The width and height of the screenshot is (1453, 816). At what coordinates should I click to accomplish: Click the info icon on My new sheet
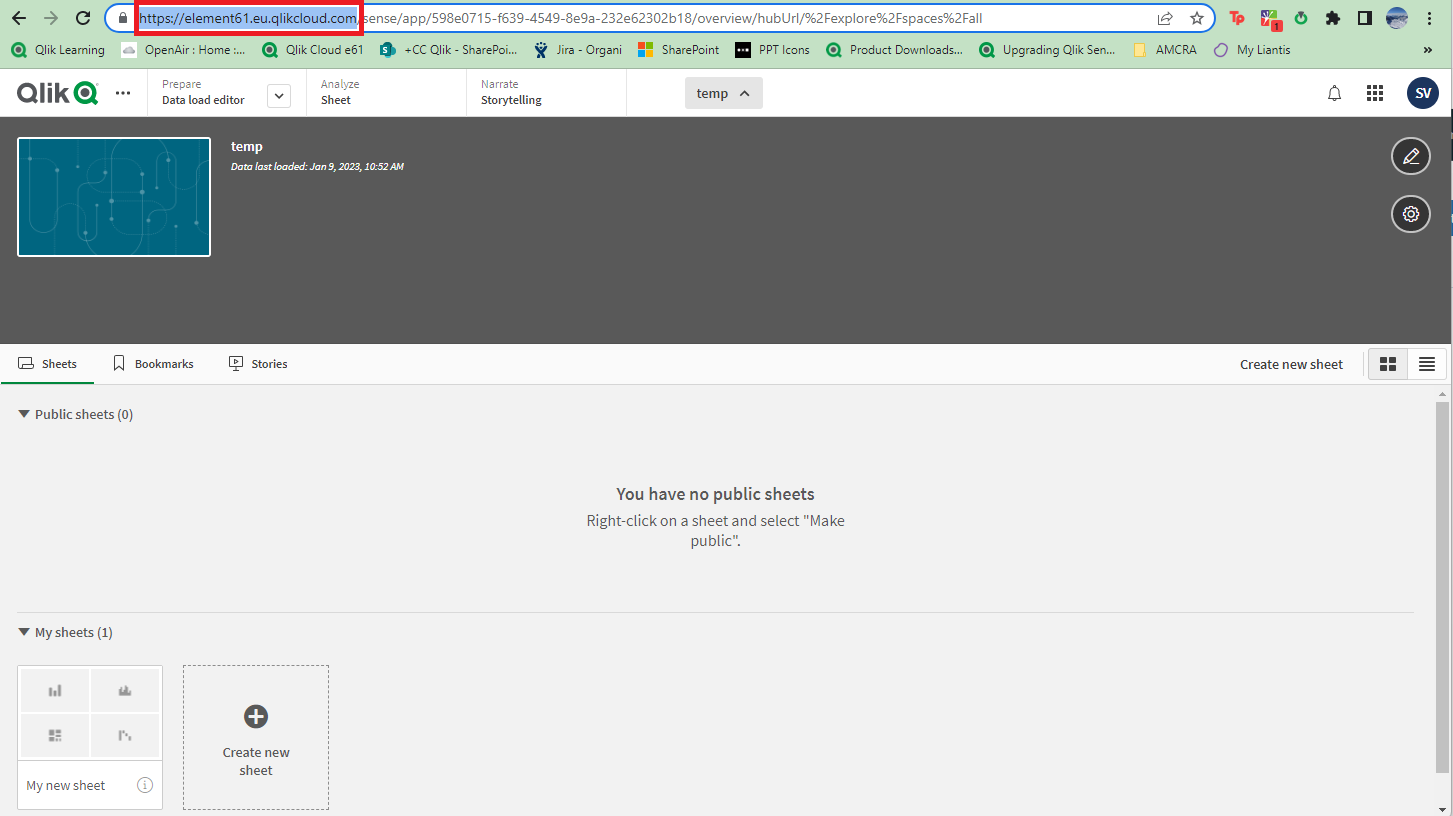(145, 785)
